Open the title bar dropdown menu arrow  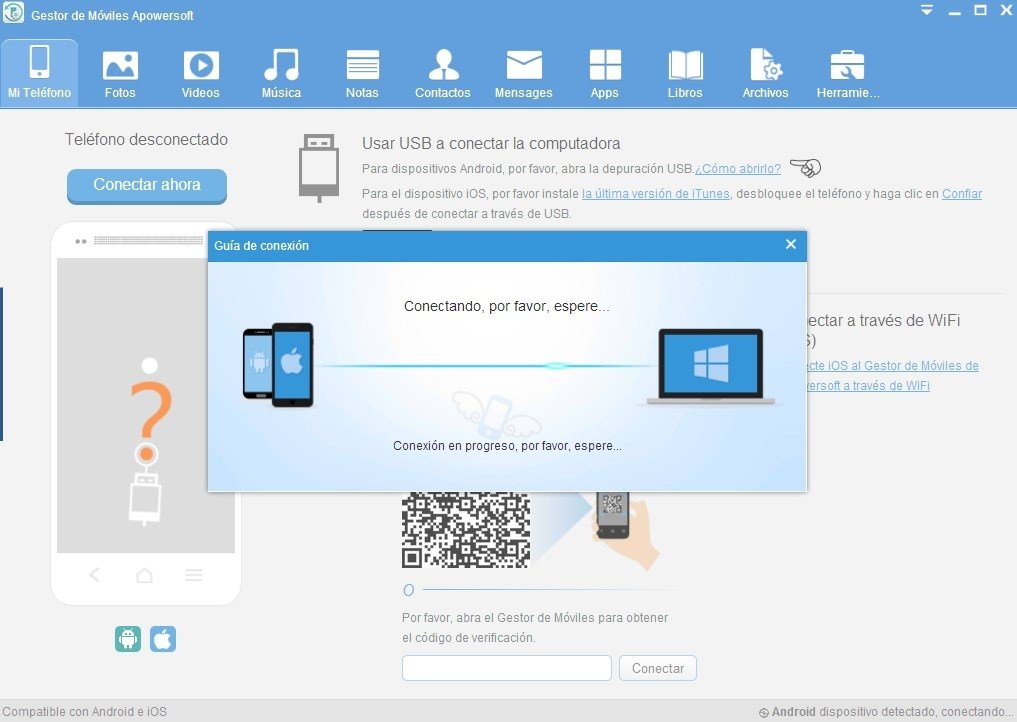[927, 10]
